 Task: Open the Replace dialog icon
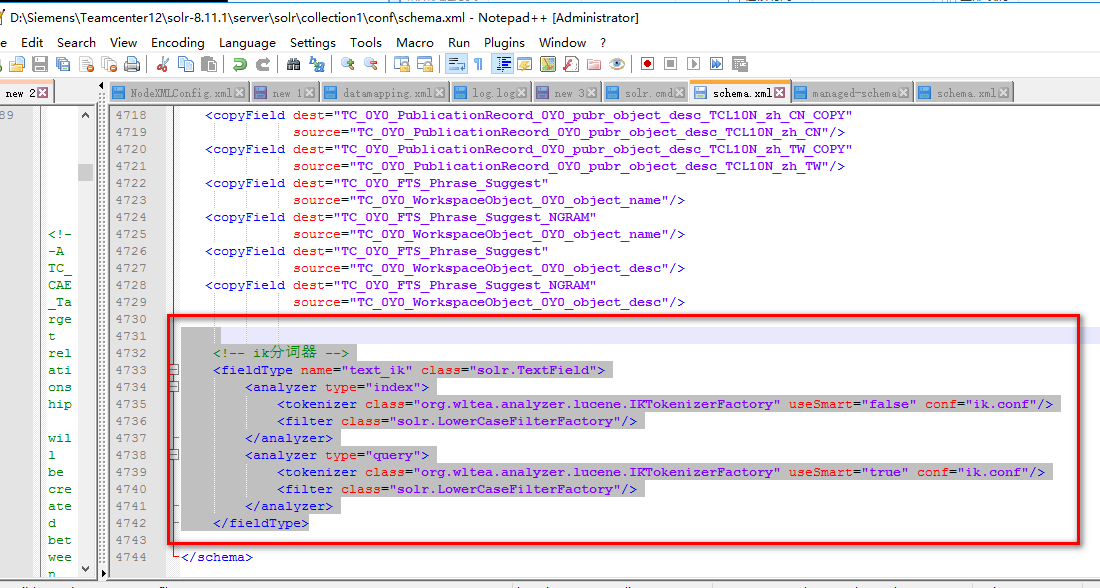[317, 65]
